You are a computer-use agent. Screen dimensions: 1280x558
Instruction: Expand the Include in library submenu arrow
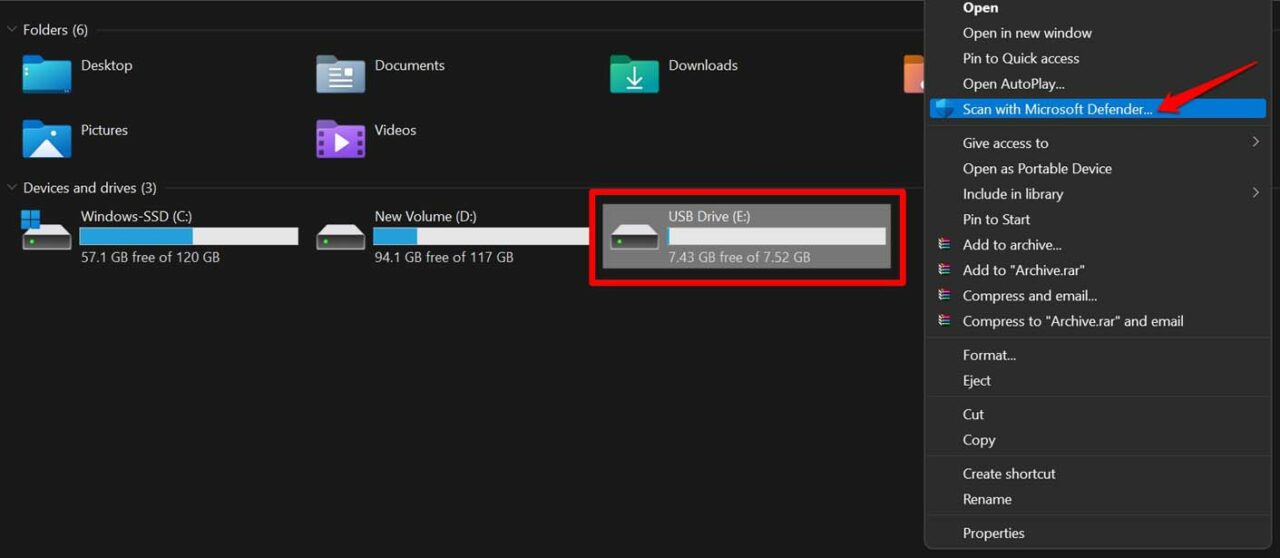point(1255,193)
